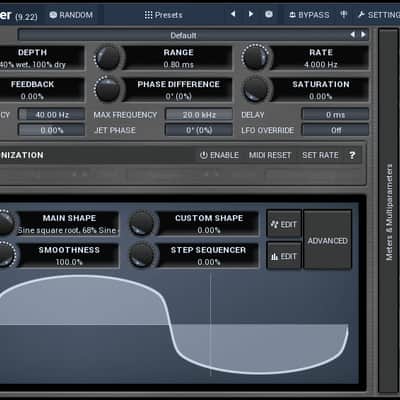
Task: Go to next preset with right arrow
Action: [x=251, y=14]
